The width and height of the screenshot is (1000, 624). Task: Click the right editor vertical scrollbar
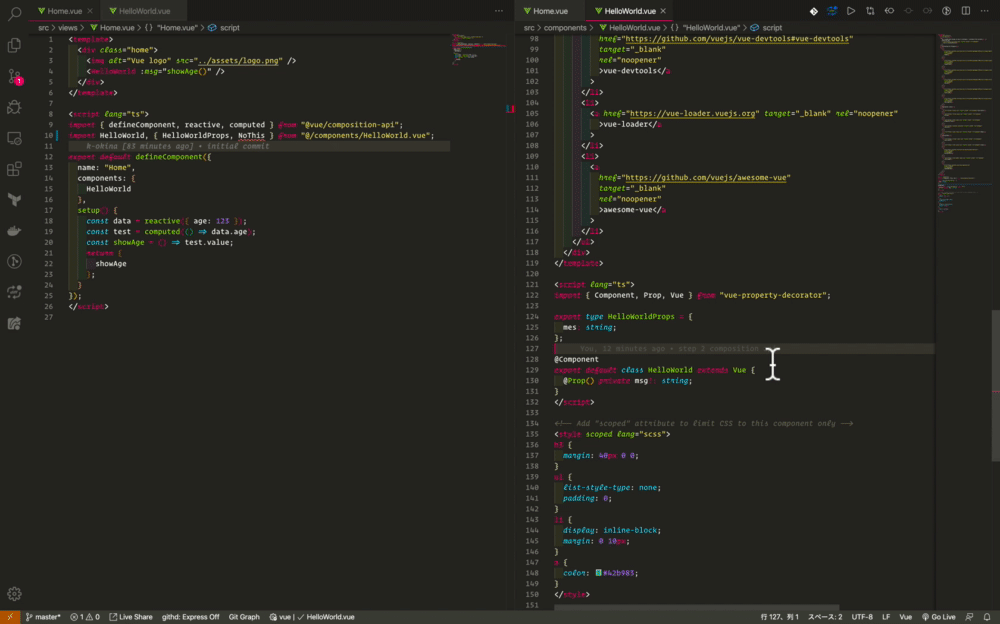[996, 385]
